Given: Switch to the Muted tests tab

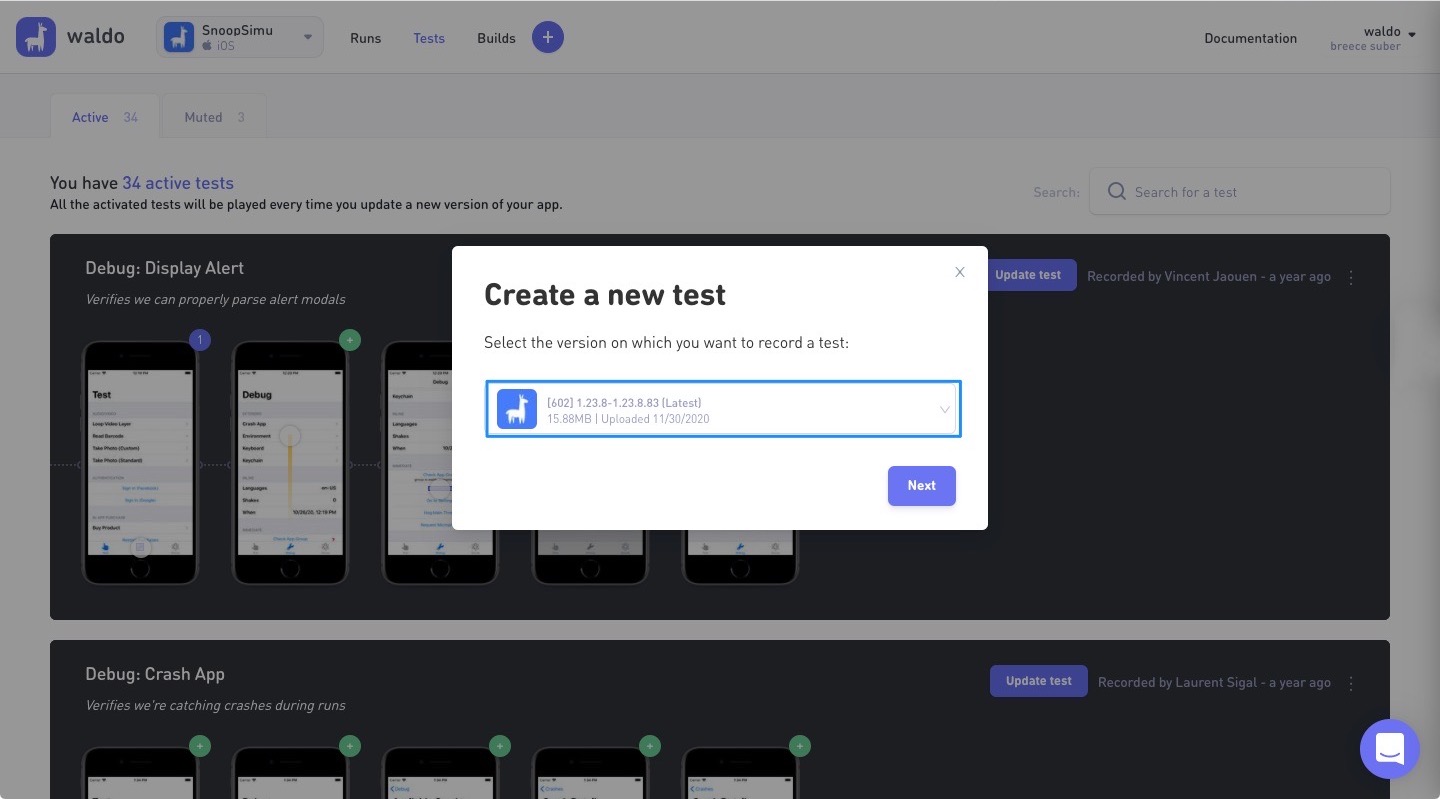Looking at the screenshot, I should [214, 117].
